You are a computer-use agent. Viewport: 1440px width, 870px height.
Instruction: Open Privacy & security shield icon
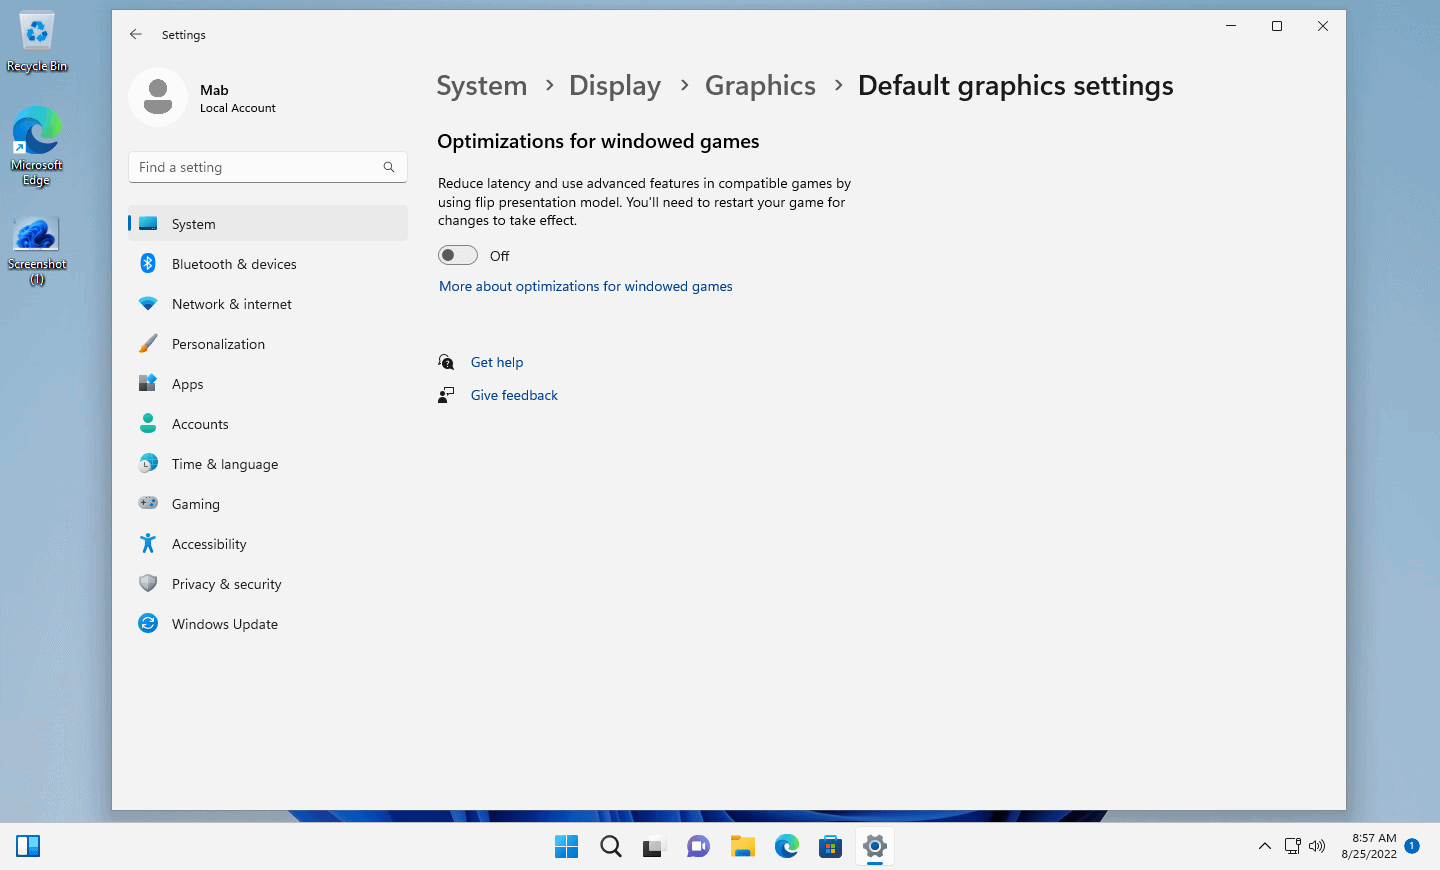point(148,583)
